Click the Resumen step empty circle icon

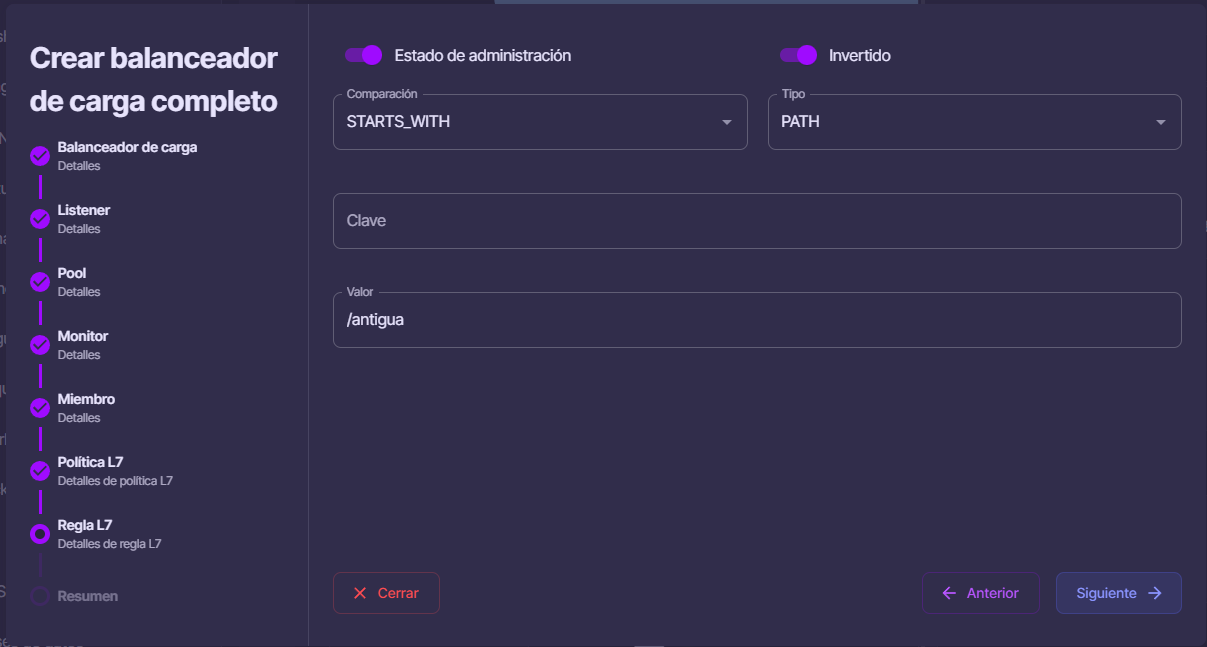click(x=40, y=596)
